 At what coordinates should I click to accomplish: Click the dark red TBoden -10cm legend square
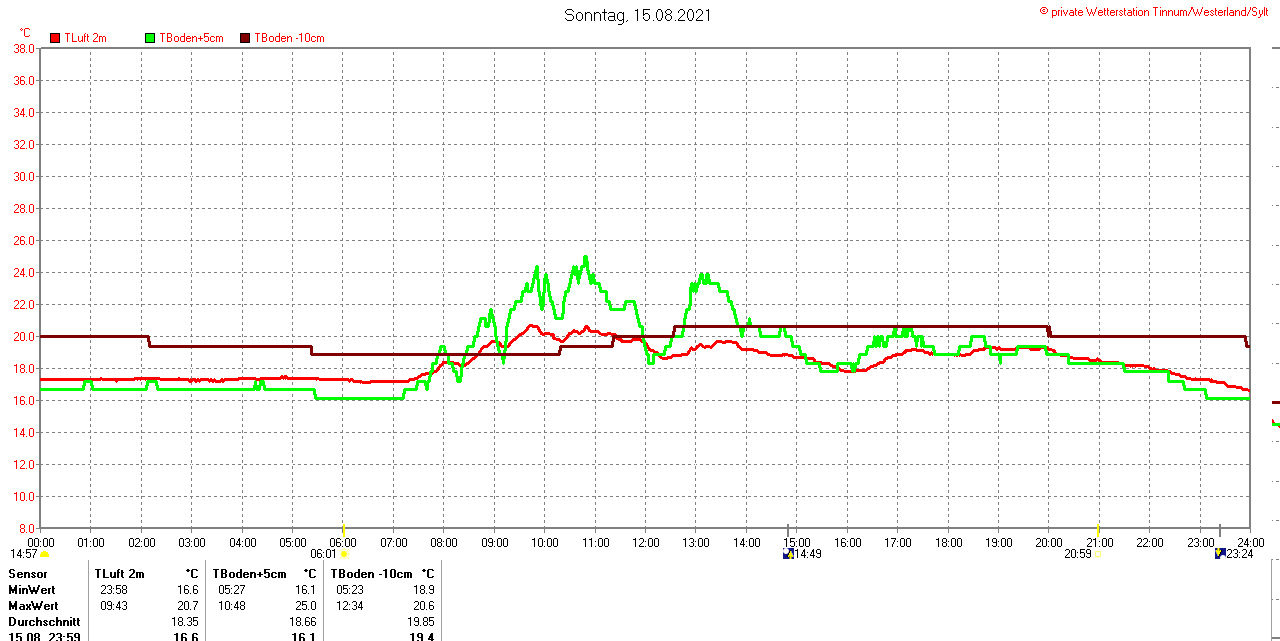(245, 38)
